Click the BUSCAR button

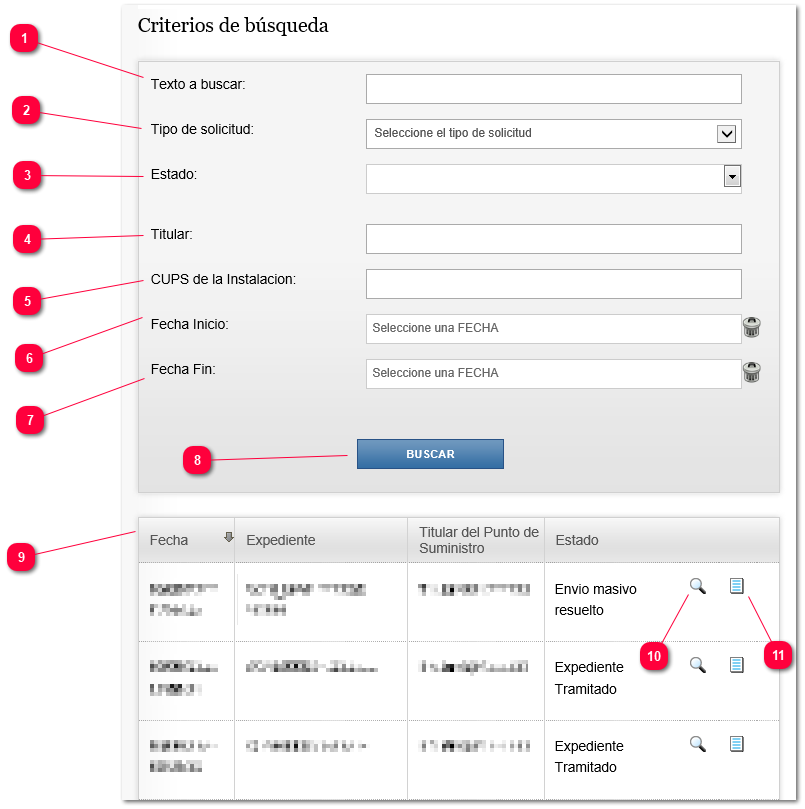430,454
